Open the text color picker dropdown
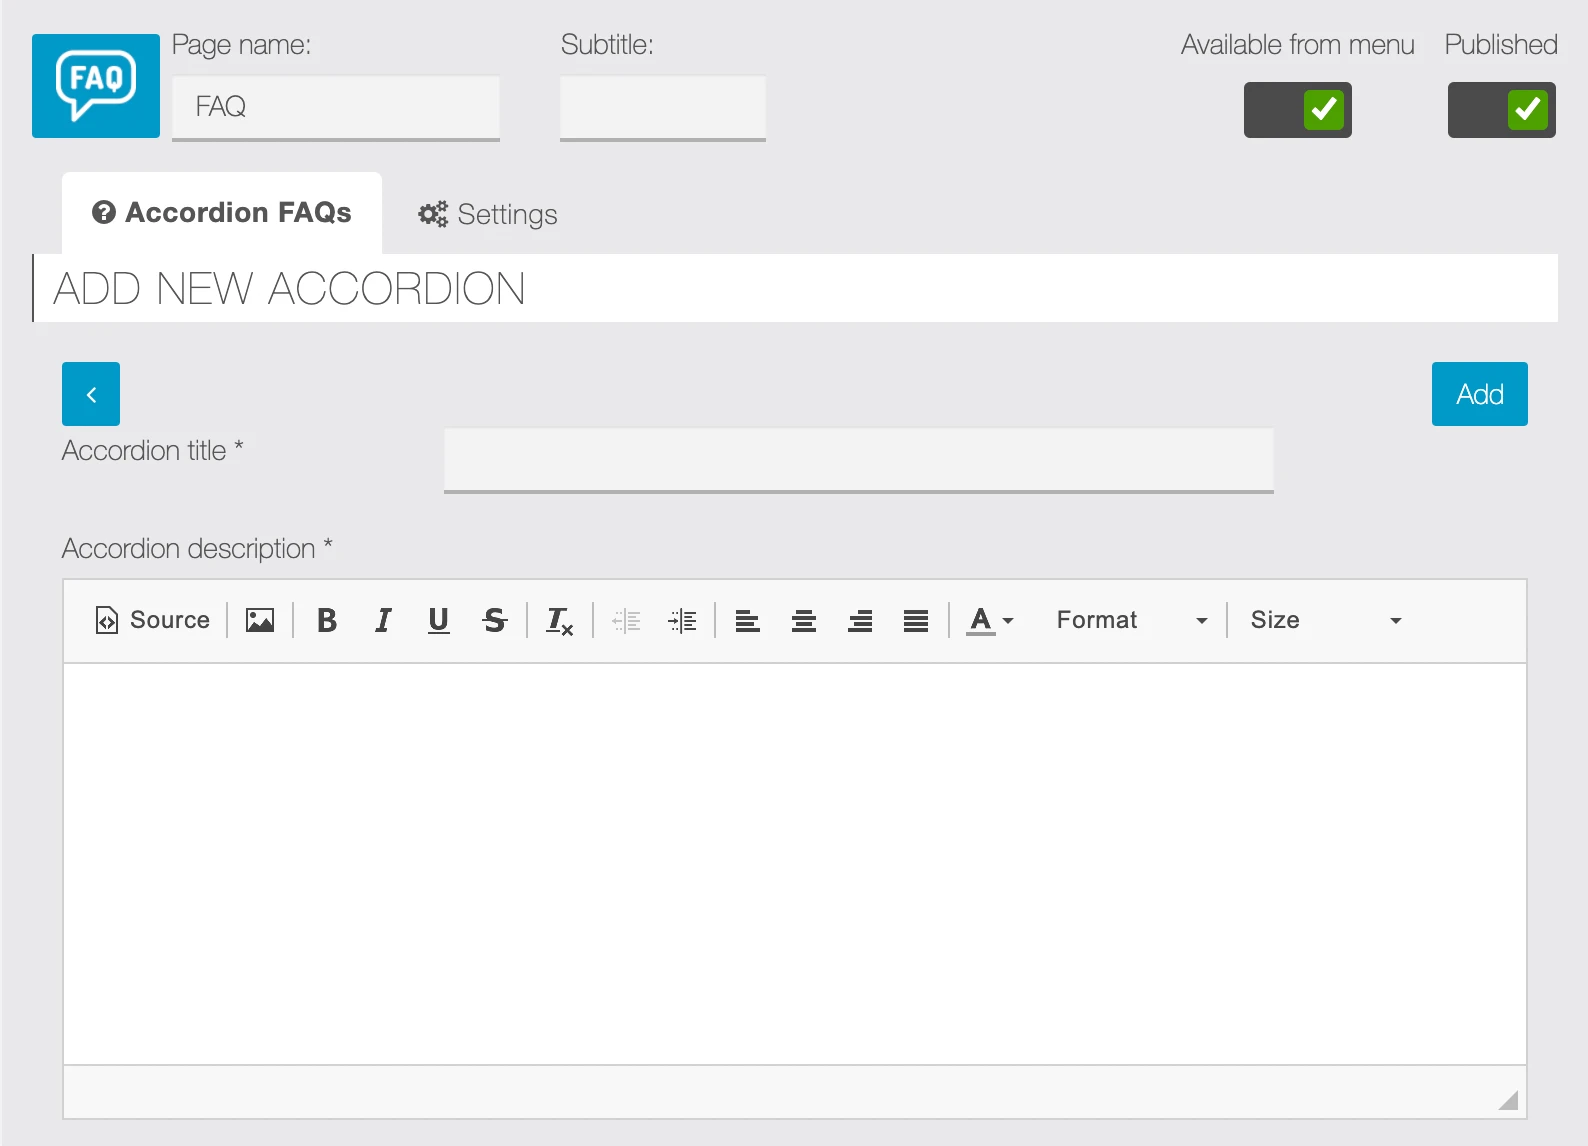 click(990, 620)
